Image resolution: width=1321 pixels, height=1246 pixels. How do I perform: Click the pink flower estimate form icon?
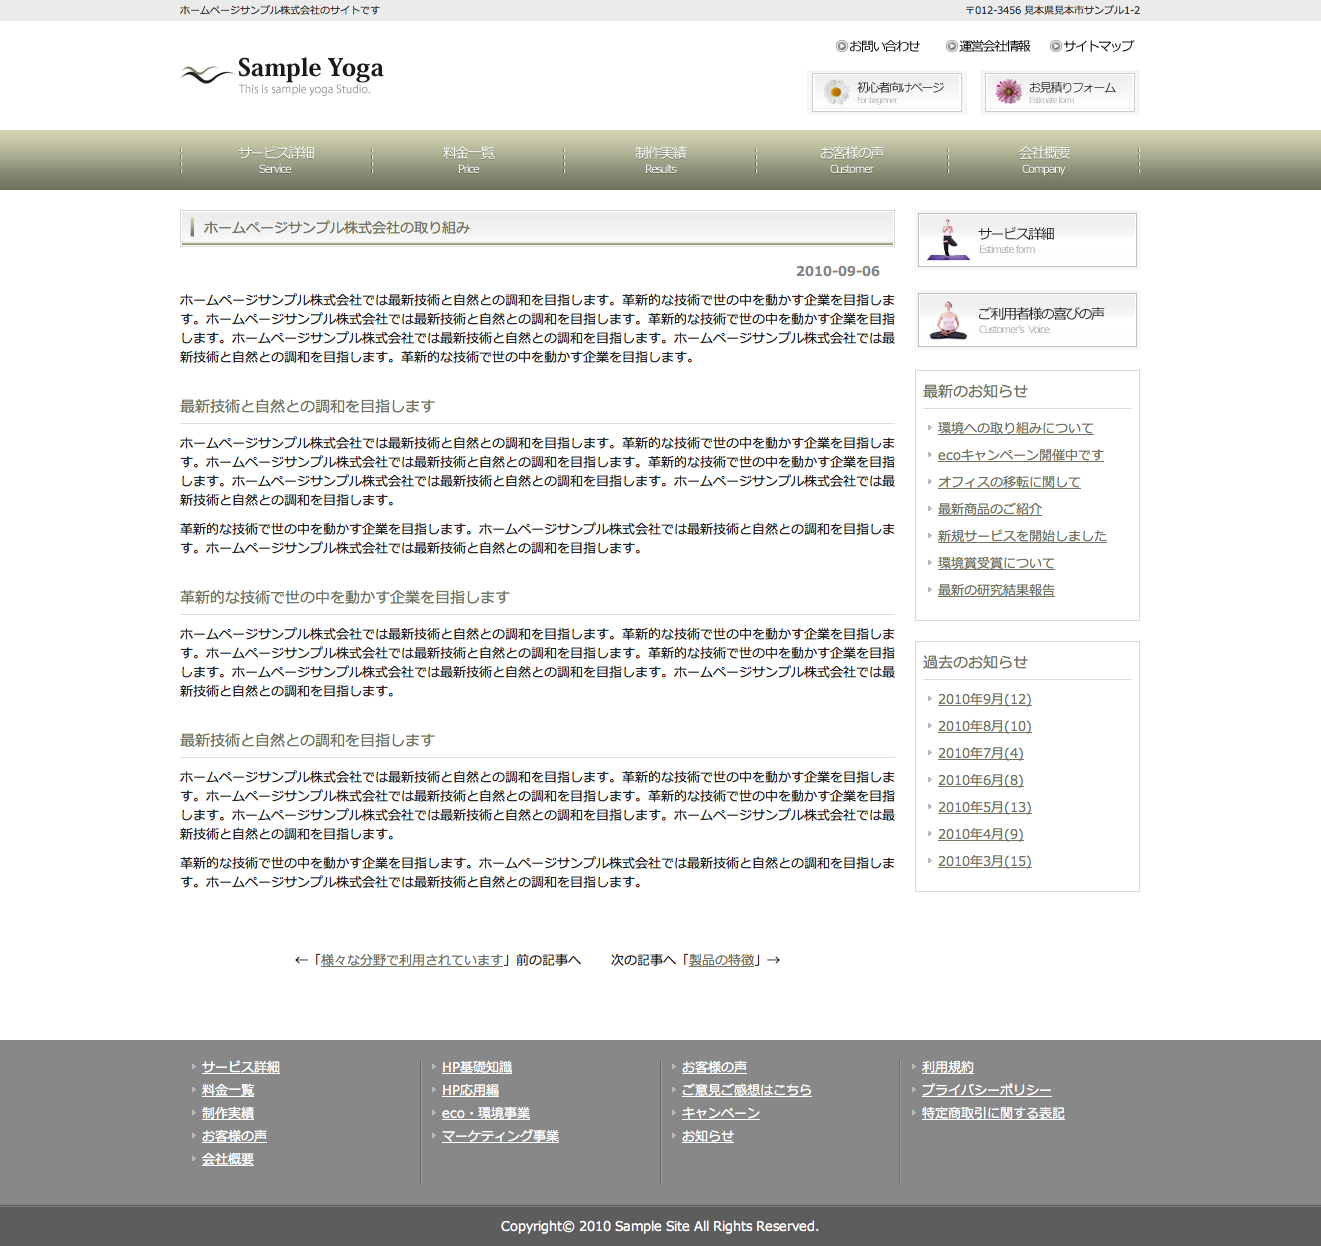[1008, 92]
